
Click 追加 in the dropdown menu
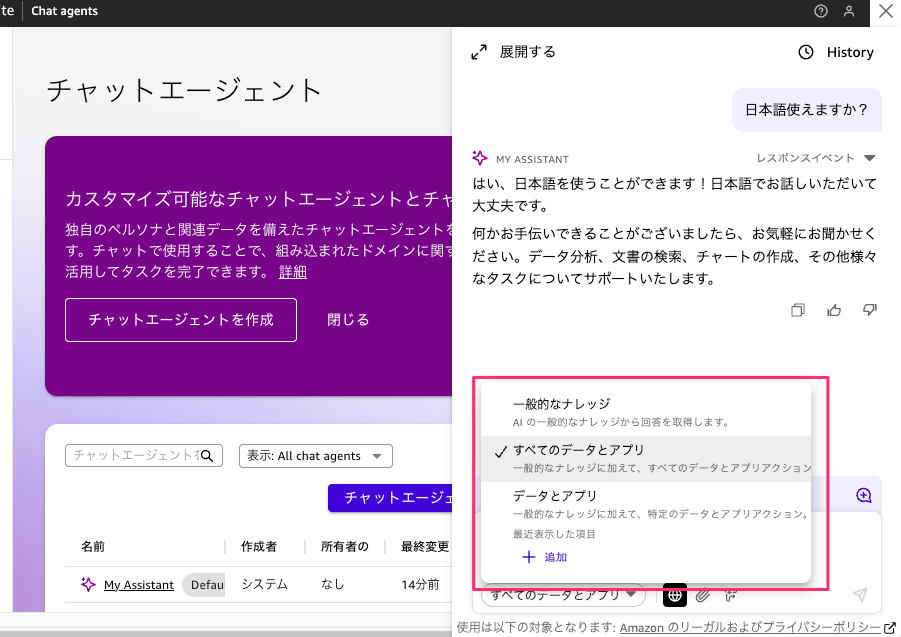click(545, 557)
